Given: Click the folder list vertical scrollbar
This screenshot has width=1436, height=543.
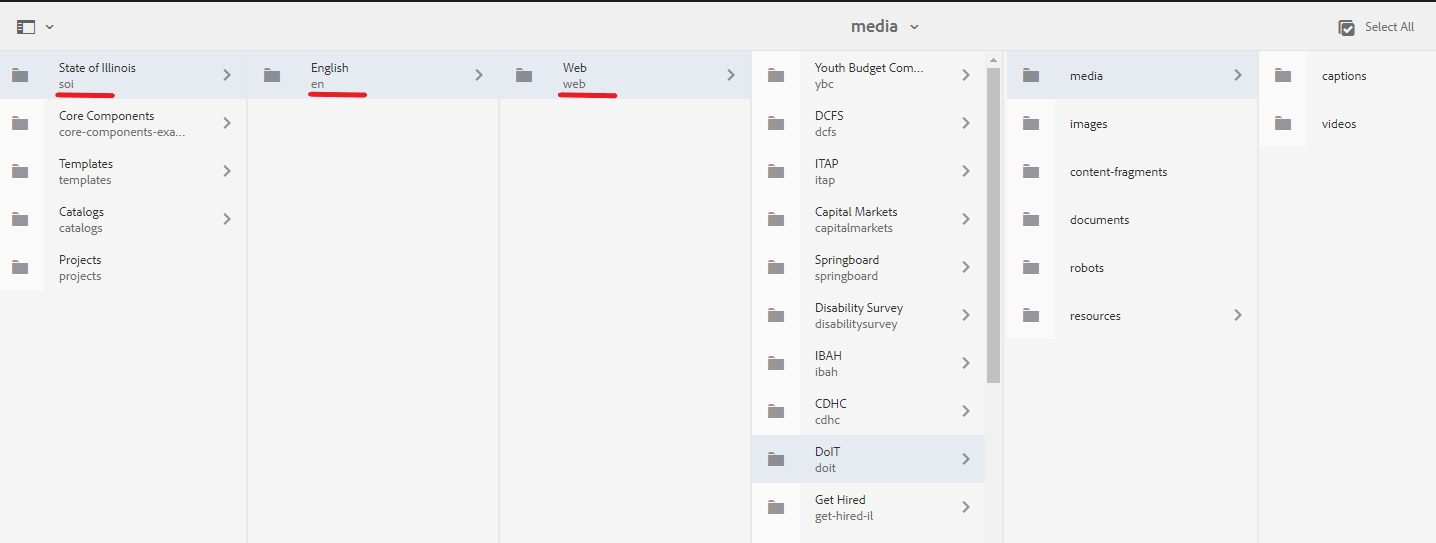Looking at the screenshot, I should pos(993,225).
